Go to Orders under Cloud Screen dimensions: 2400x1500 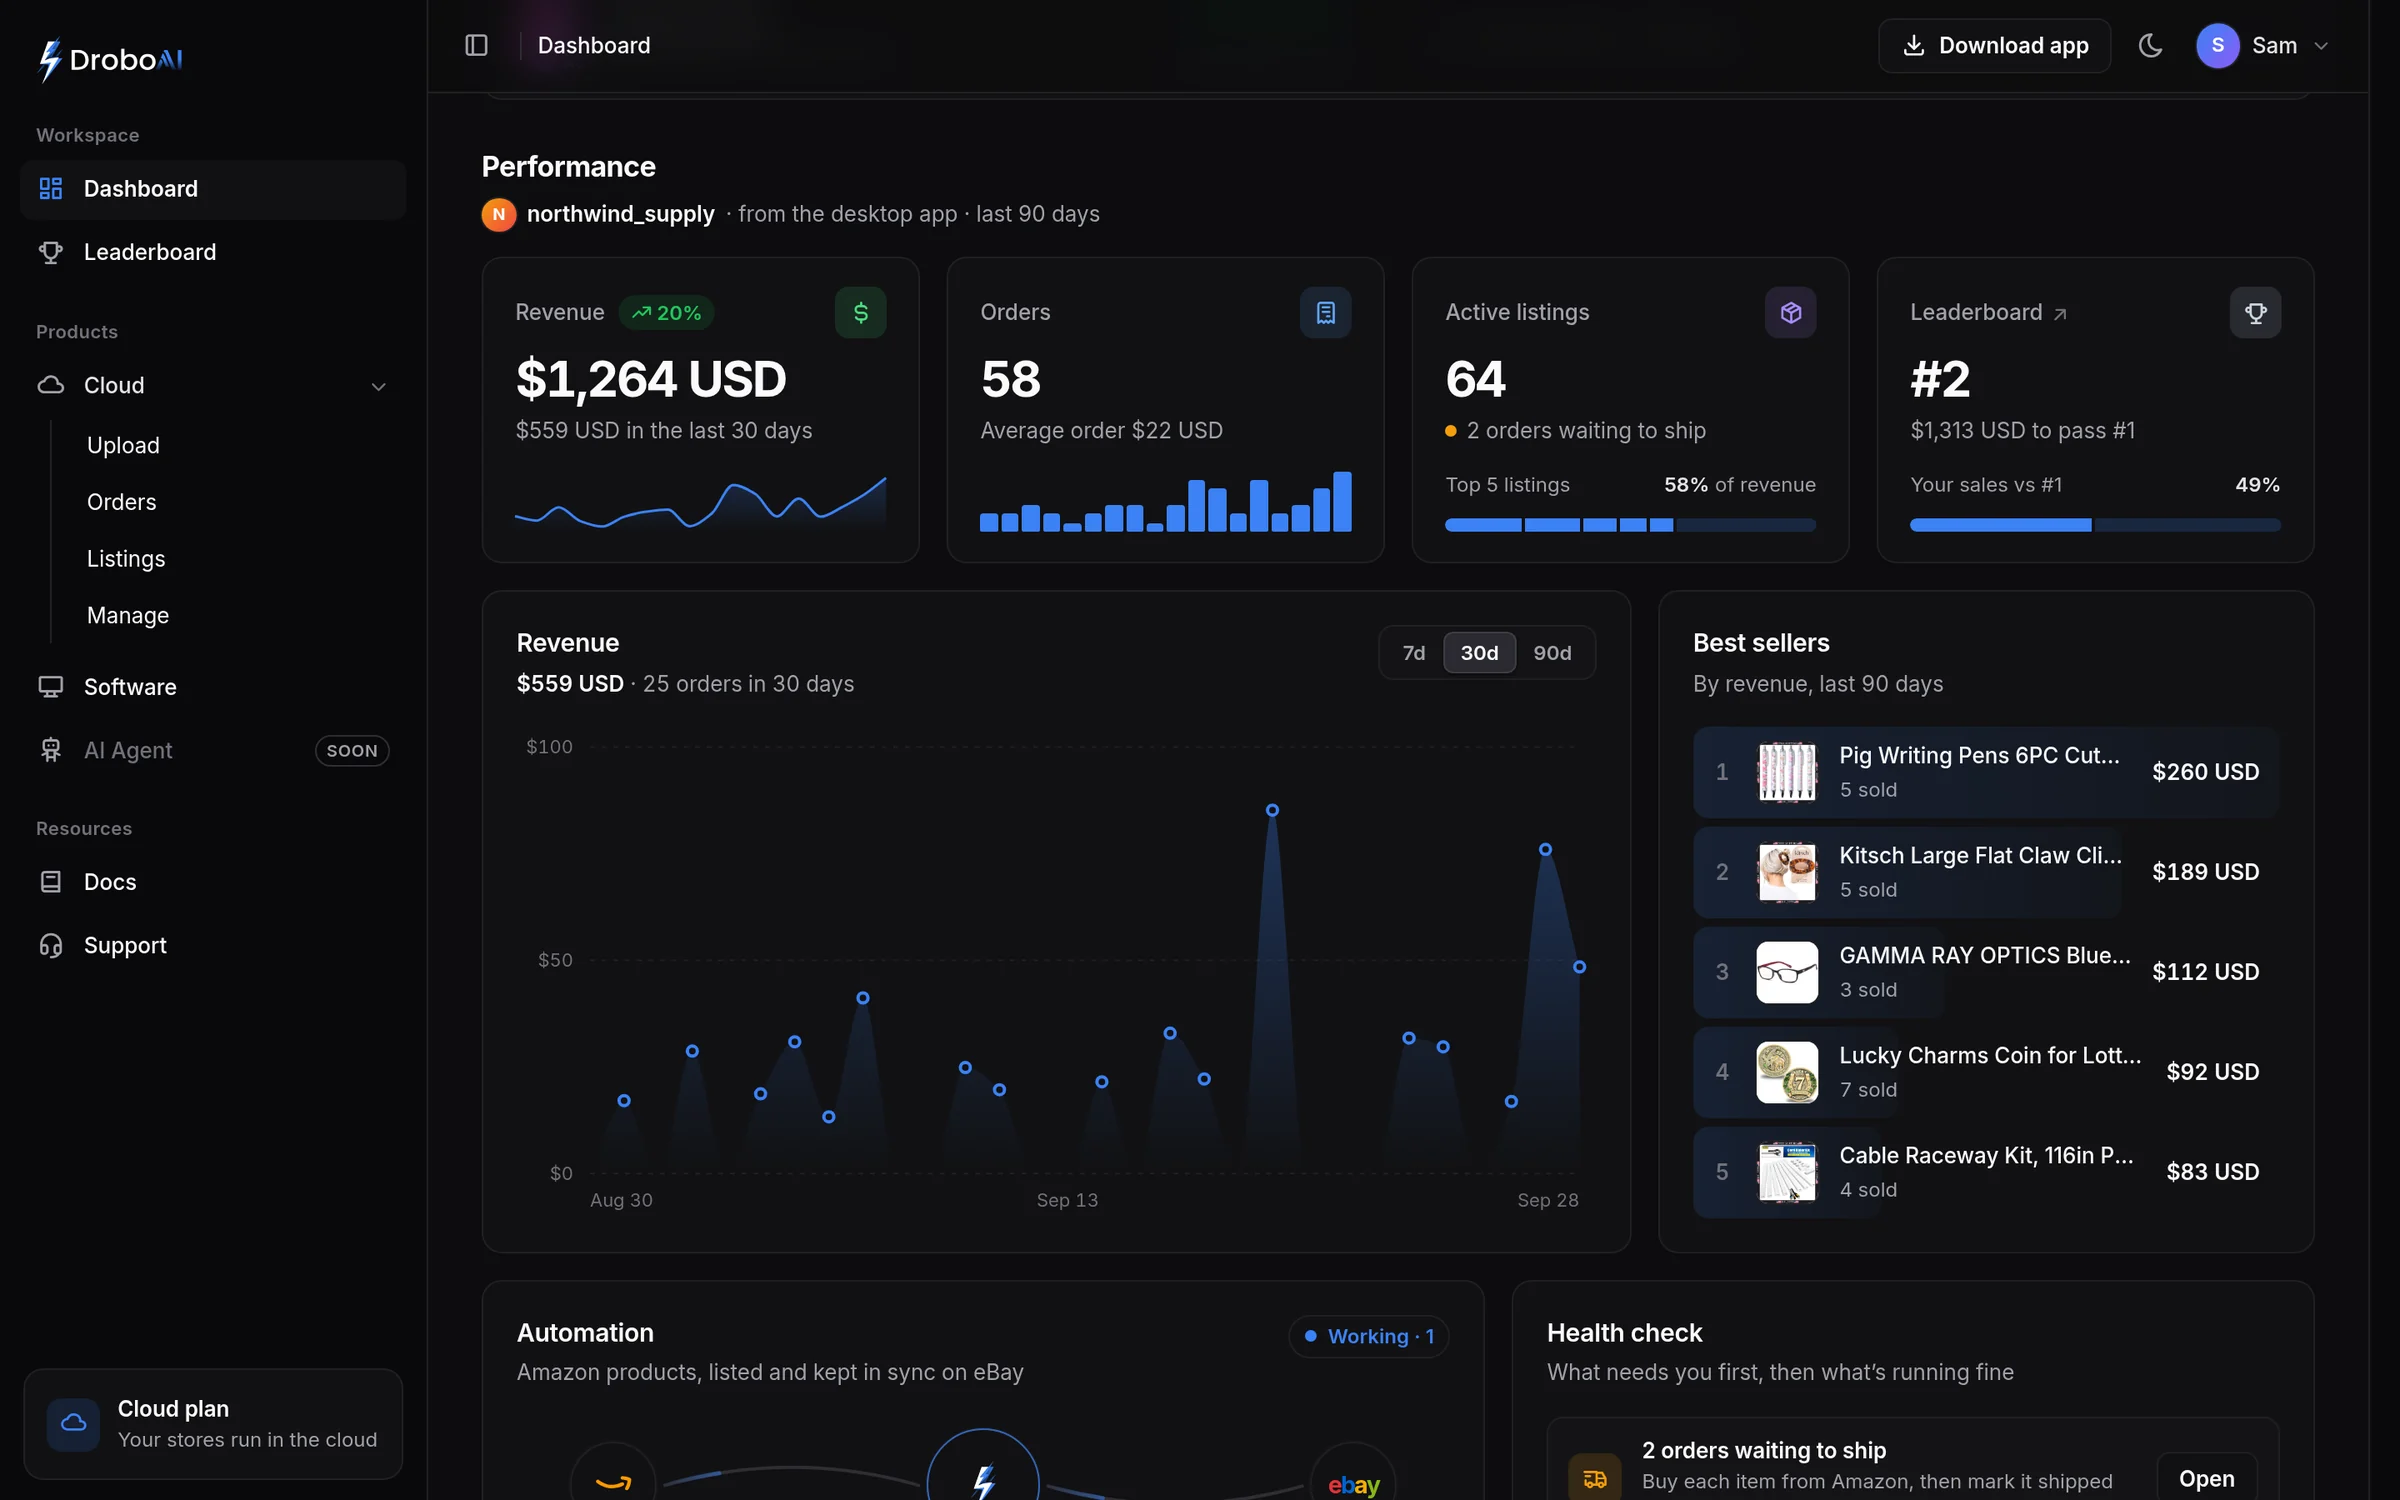121,502
